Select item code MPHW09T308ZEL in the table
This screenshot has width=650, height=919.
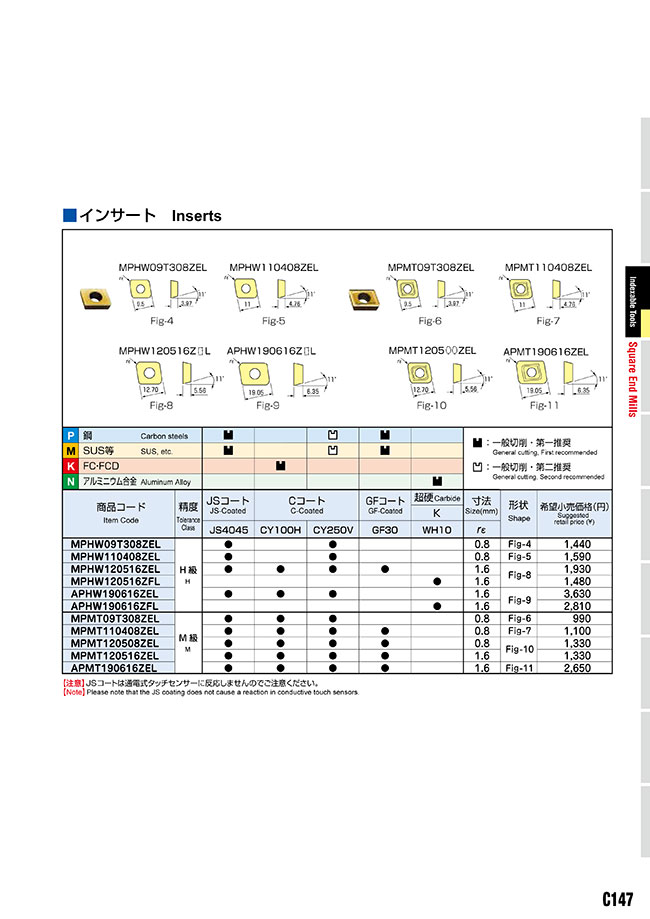(116, 543)
